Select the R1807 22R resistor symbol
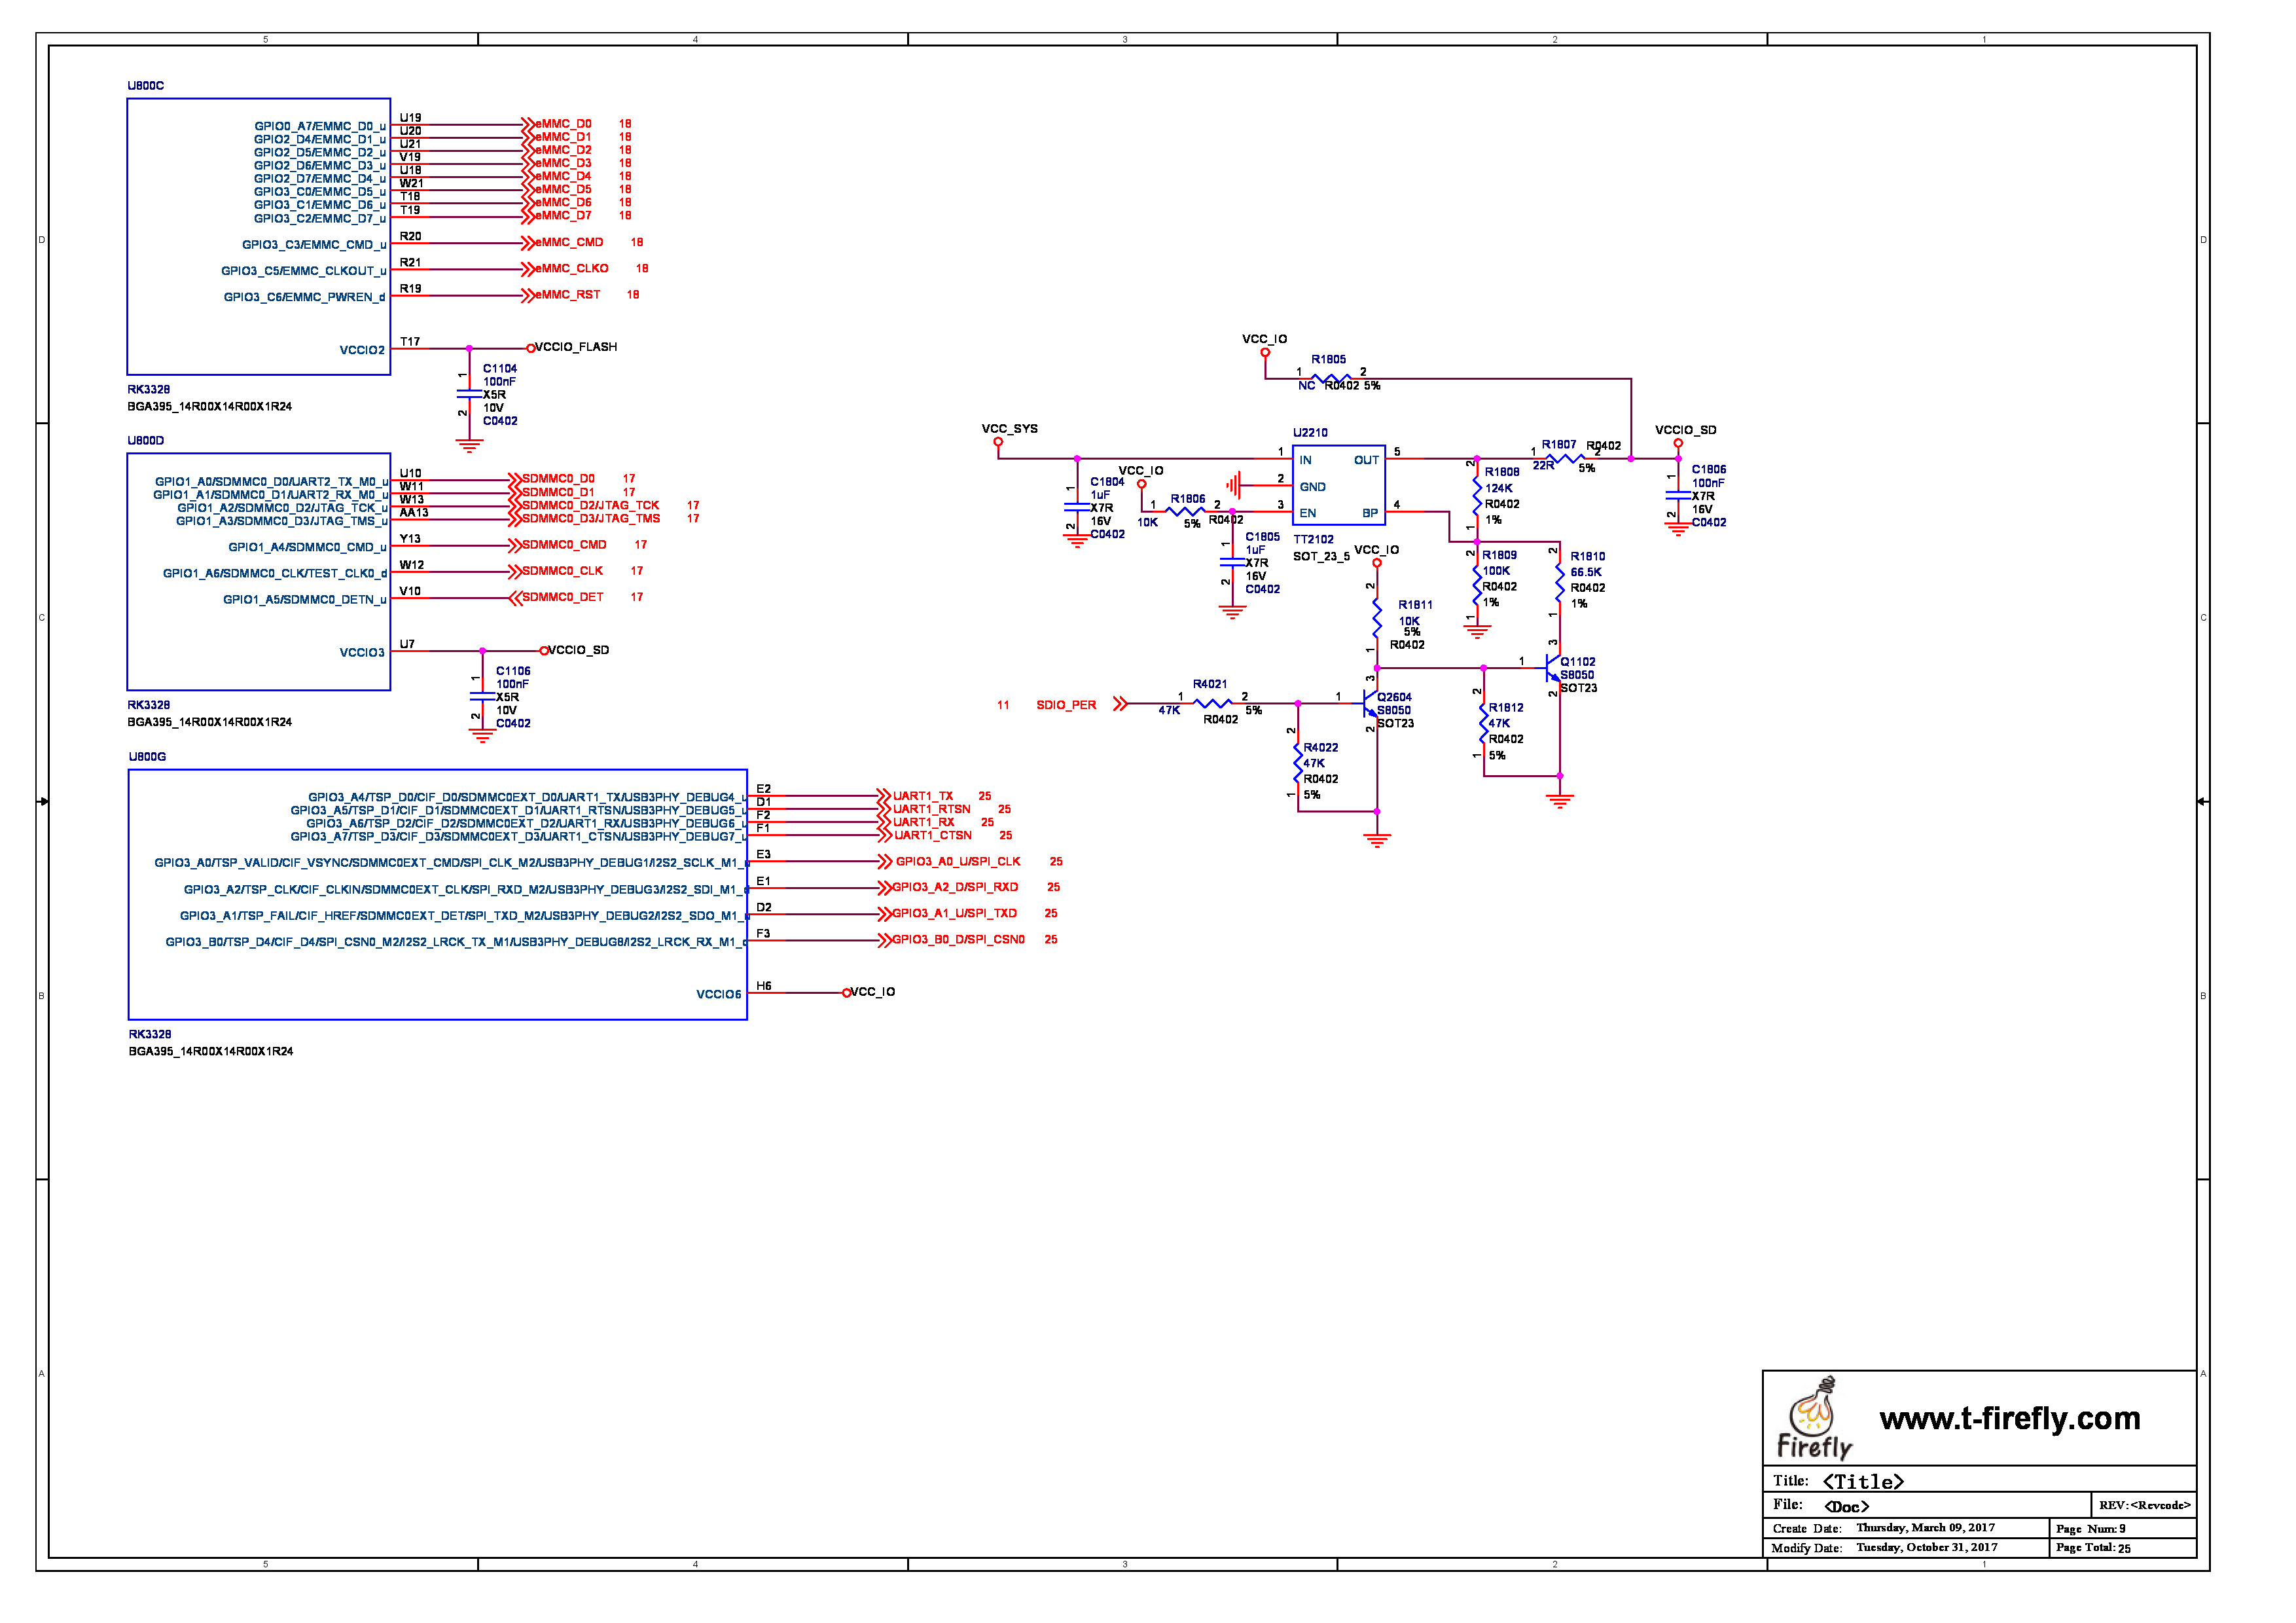The width and height of the screenshot is (2296, 1623). tap(1565, 459)
